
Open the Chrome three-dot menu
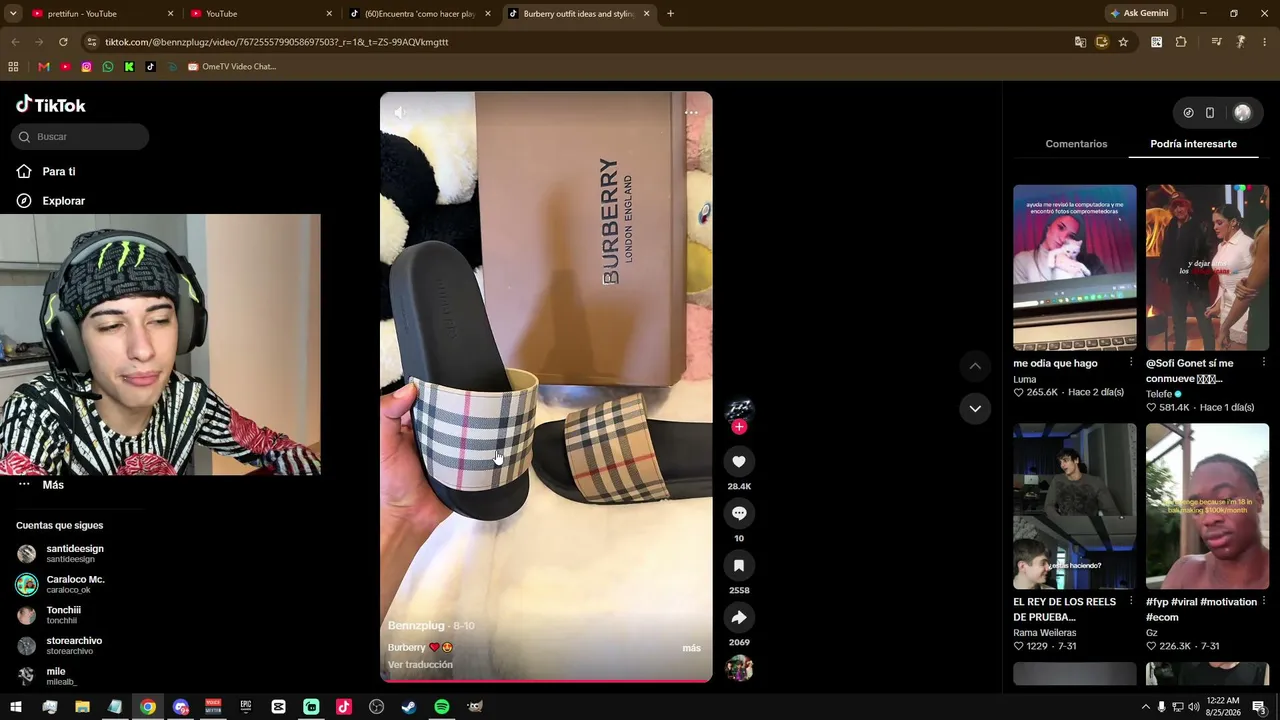pos(1265,42)
